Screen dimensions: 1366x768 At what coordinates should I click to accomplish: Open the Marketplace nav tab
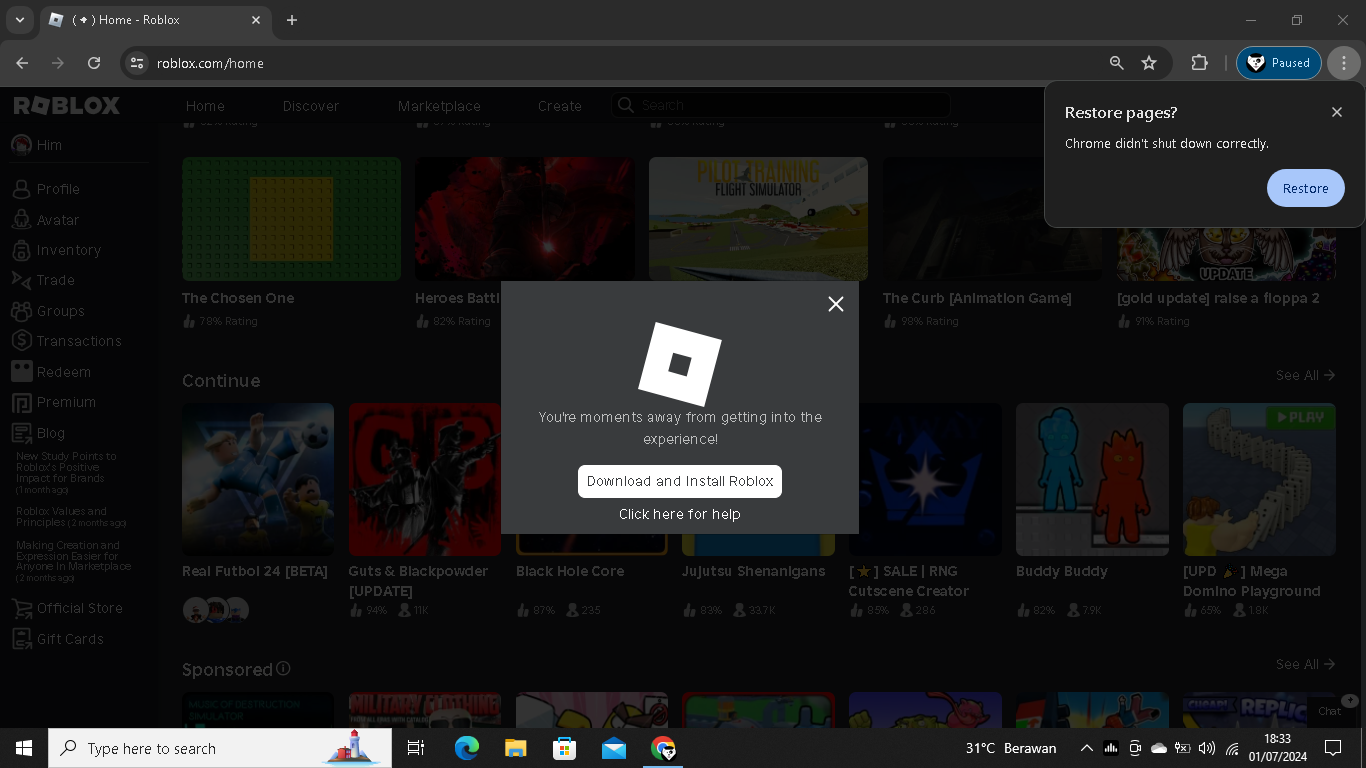tap(439, 106)
